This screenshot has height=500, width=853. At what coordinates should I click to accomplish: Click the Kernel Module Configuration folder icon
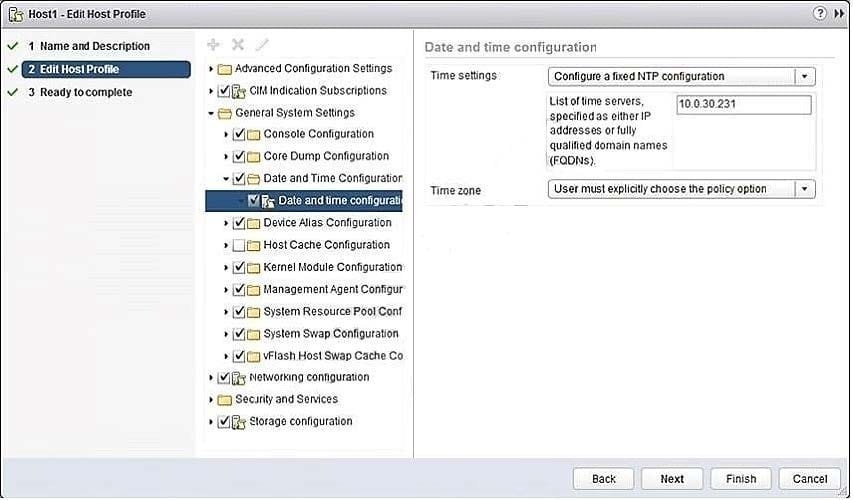(x=254, y=268)
